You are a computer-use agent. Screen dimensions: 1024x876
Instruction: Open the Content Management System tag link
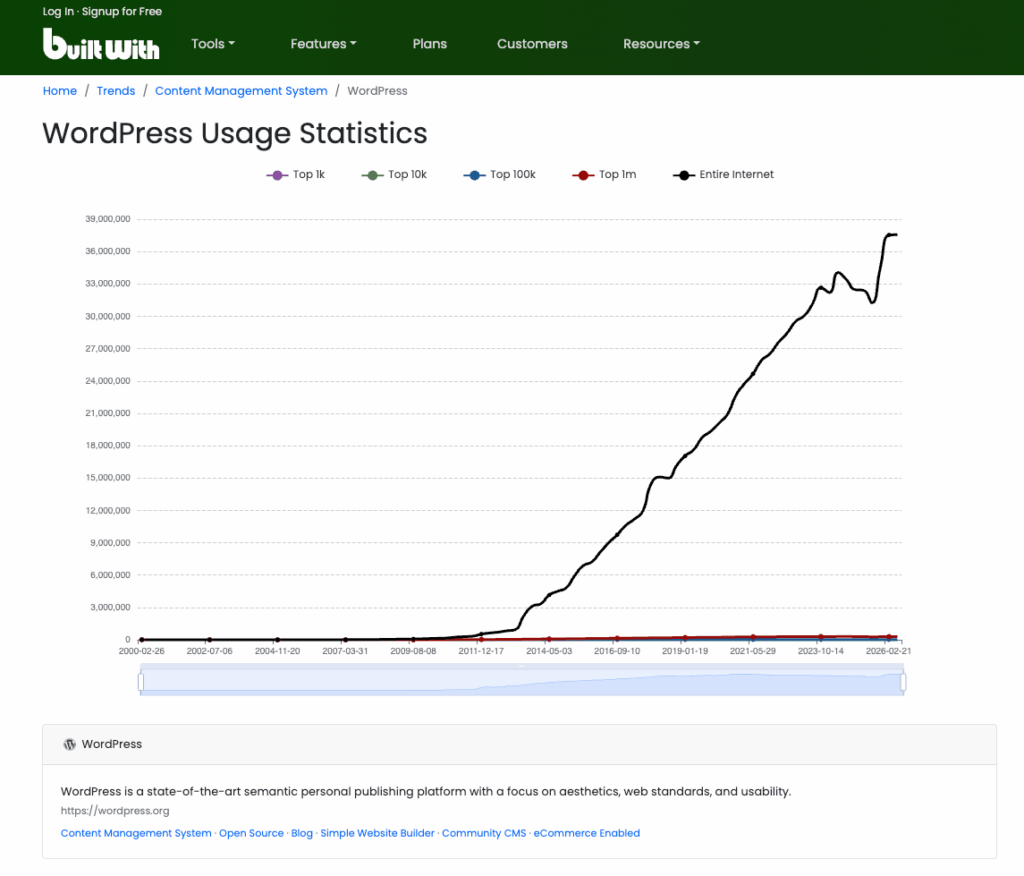(x=136, y=833)
